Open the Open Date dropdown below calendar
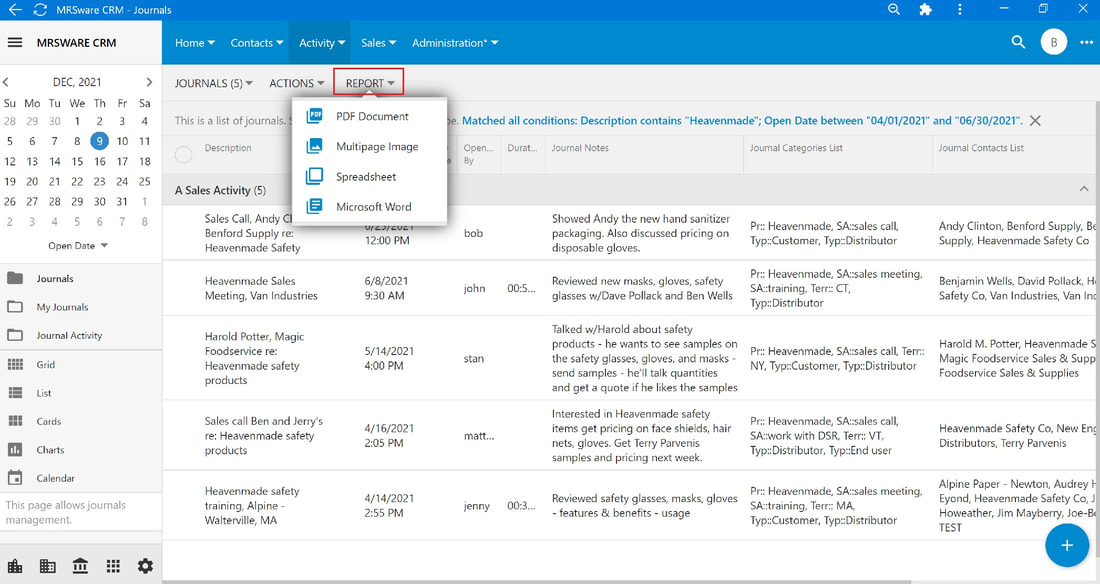 coord(78,246)
